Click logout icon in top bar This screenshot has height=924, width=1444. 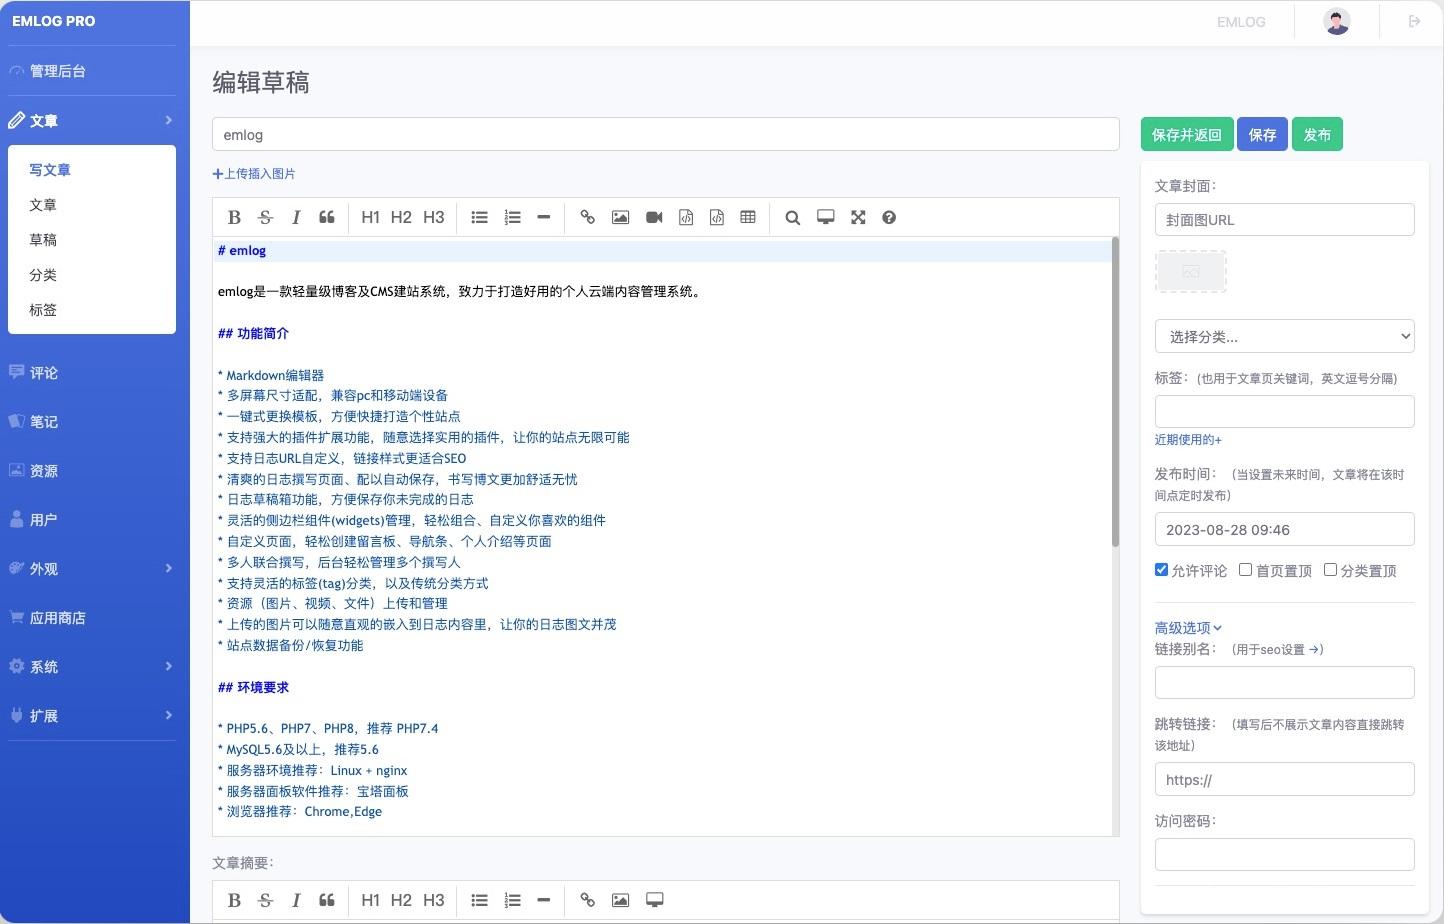[1414, 21]
